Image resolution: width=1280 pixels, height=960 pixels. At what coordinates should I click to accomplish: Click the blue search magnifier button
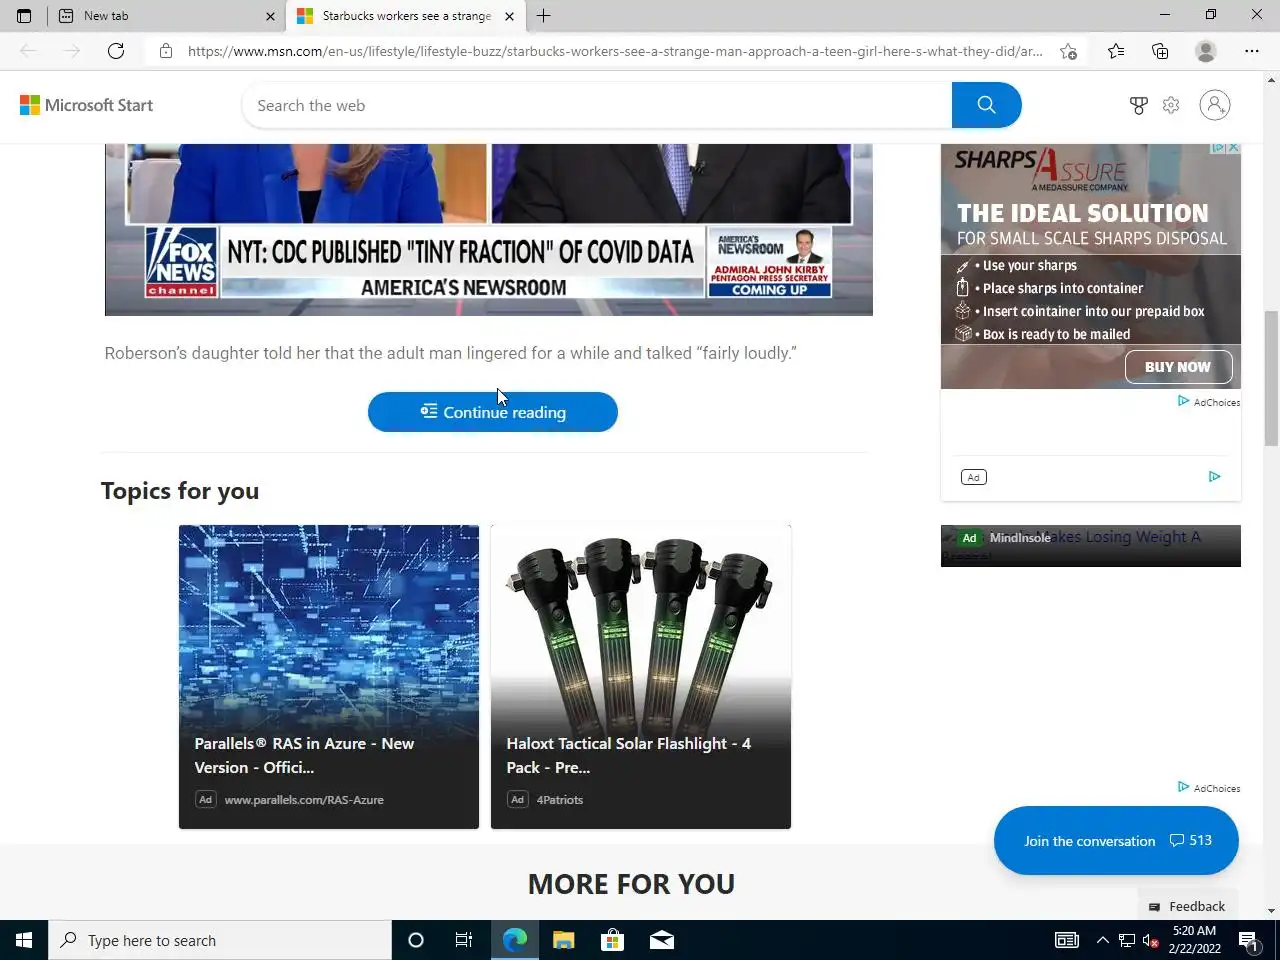(x=986, y=105)
